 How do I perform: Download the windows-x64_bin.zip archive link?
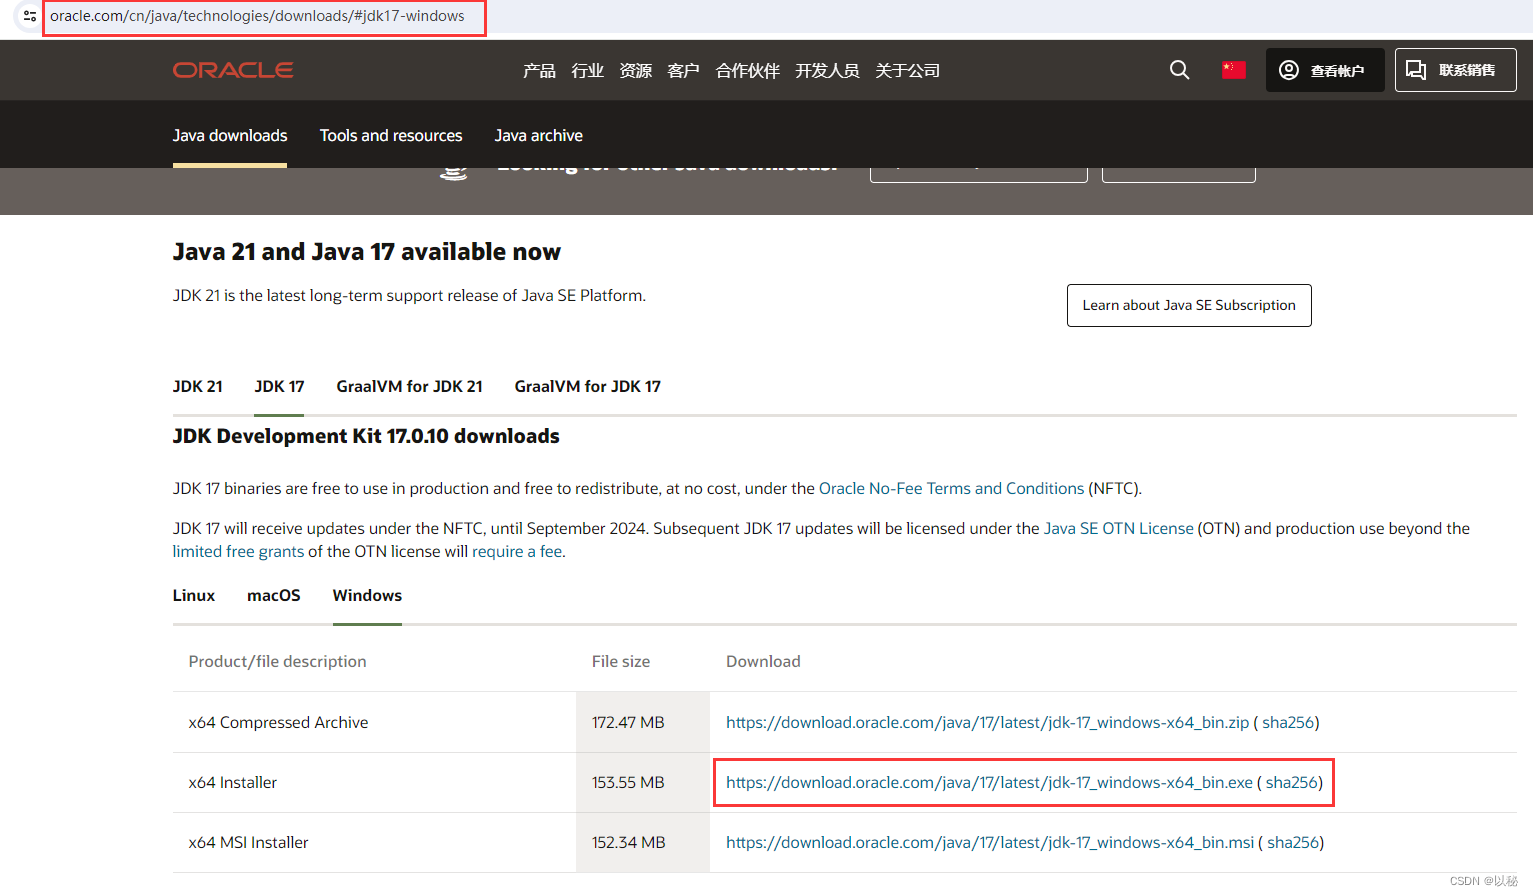pos(987,722)
